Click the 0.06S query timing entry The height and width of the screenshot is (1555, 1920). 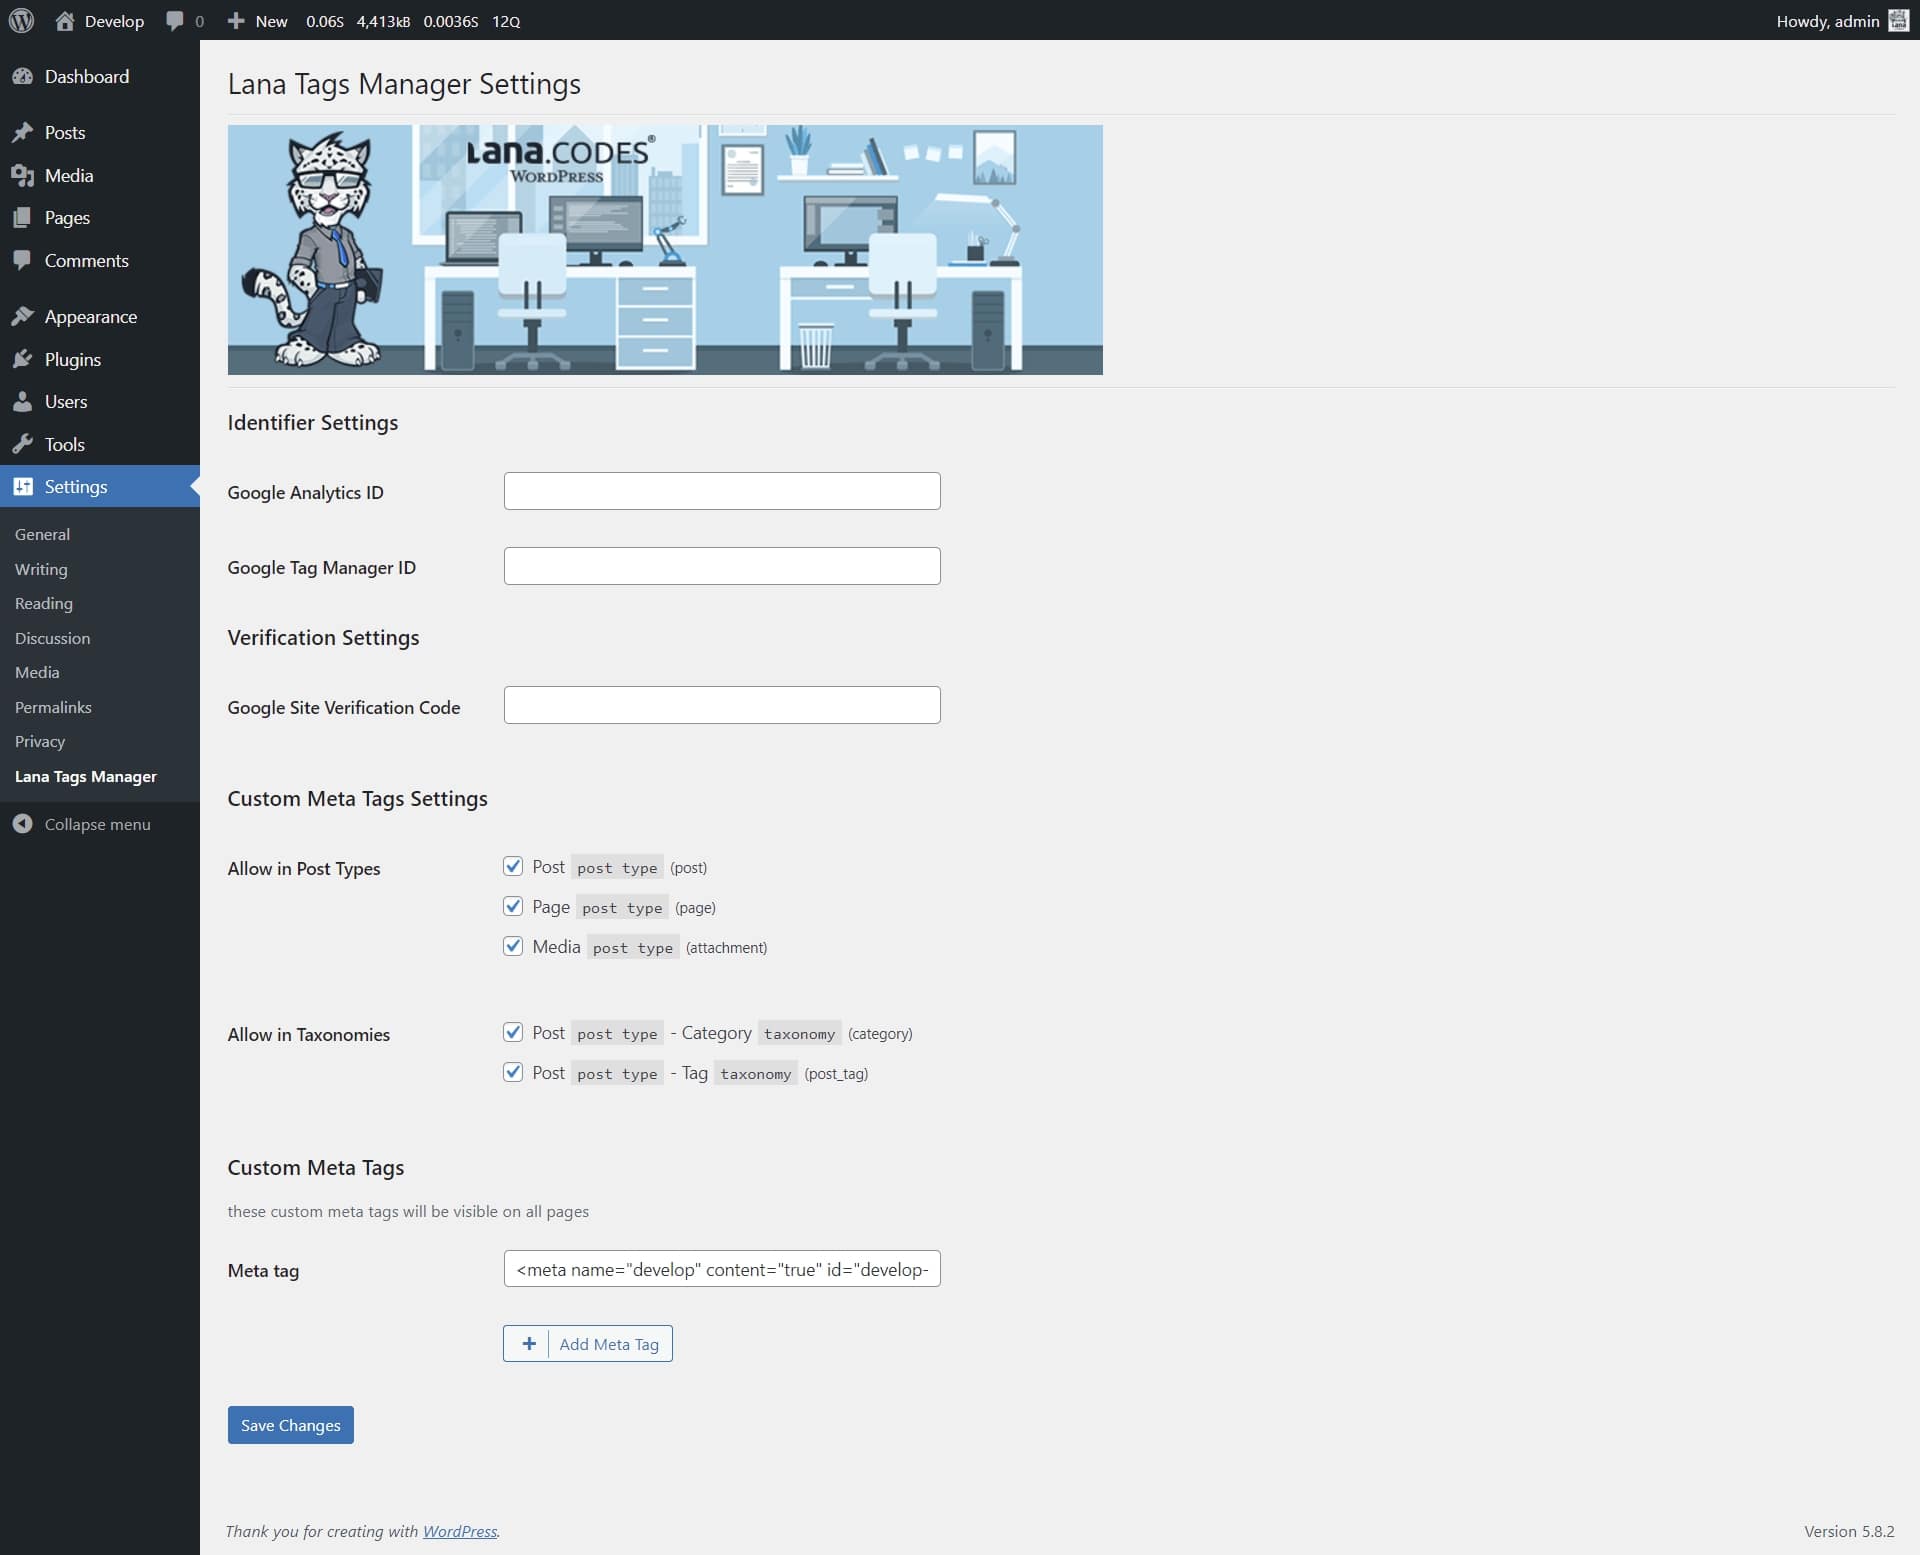click(325, 21)
